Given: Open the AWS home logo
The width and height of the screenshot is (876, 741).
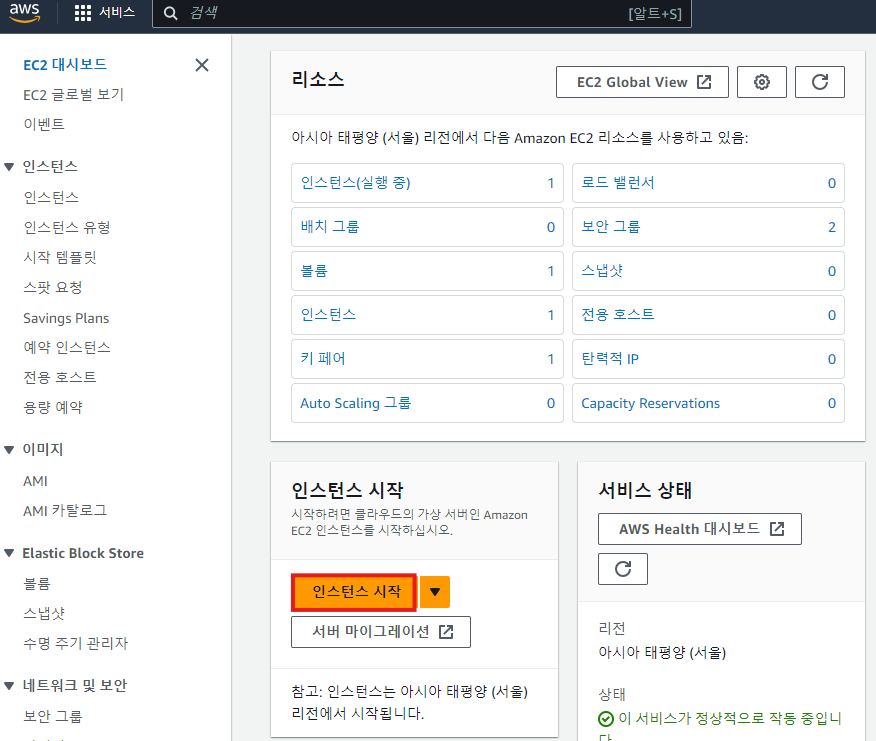Looking at the screenshot, I should [25, 12].
